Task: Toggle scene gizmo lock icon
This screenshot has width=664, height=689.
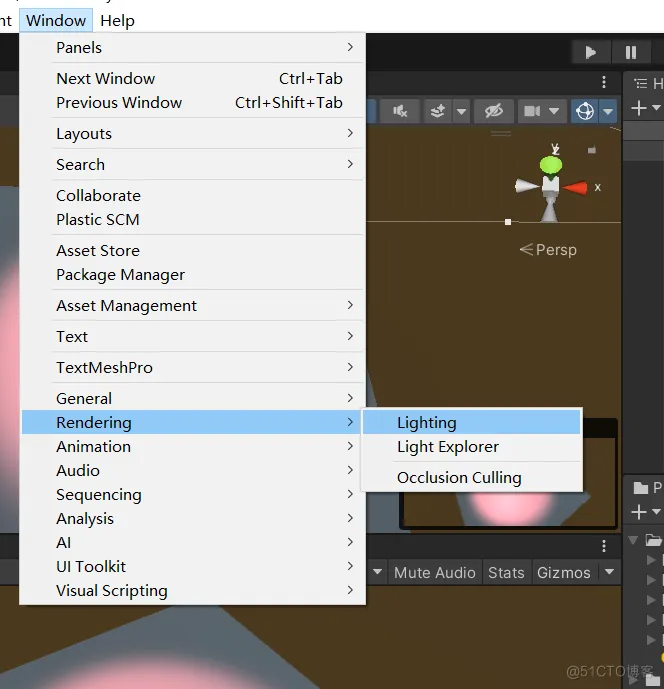Action: (x=592, y=150)
